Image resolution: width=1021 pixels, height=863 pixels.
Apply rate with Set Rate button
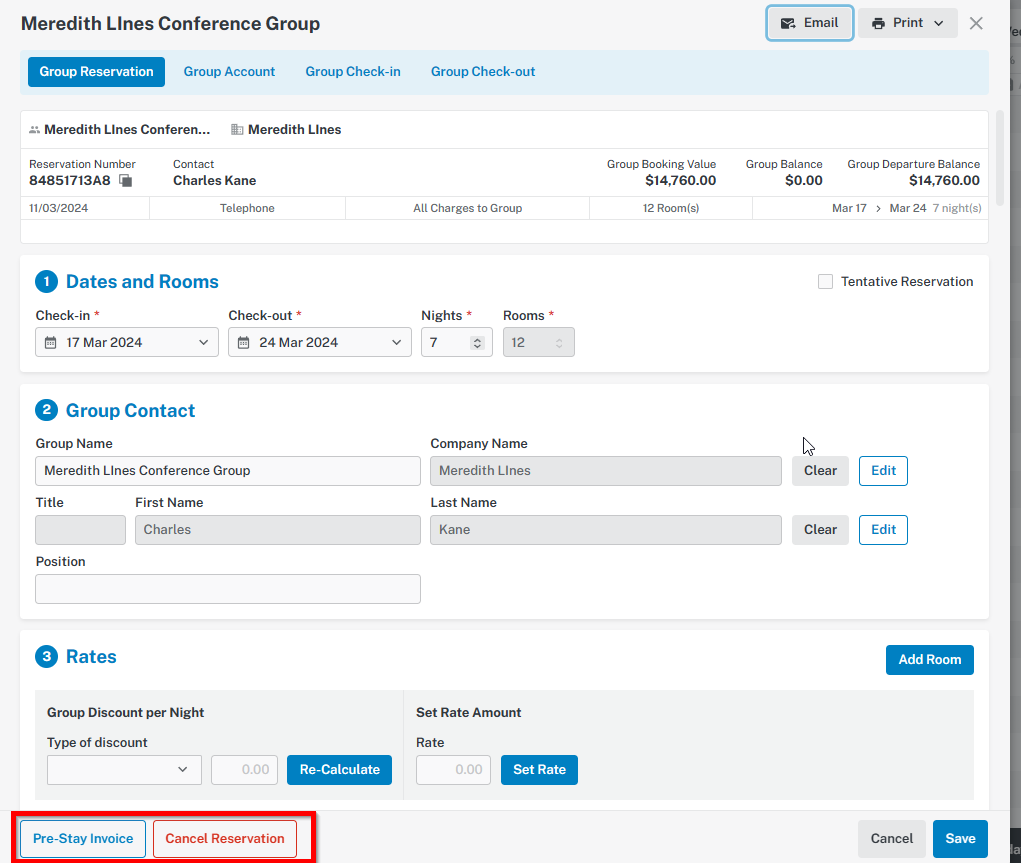tap(539, 770)
